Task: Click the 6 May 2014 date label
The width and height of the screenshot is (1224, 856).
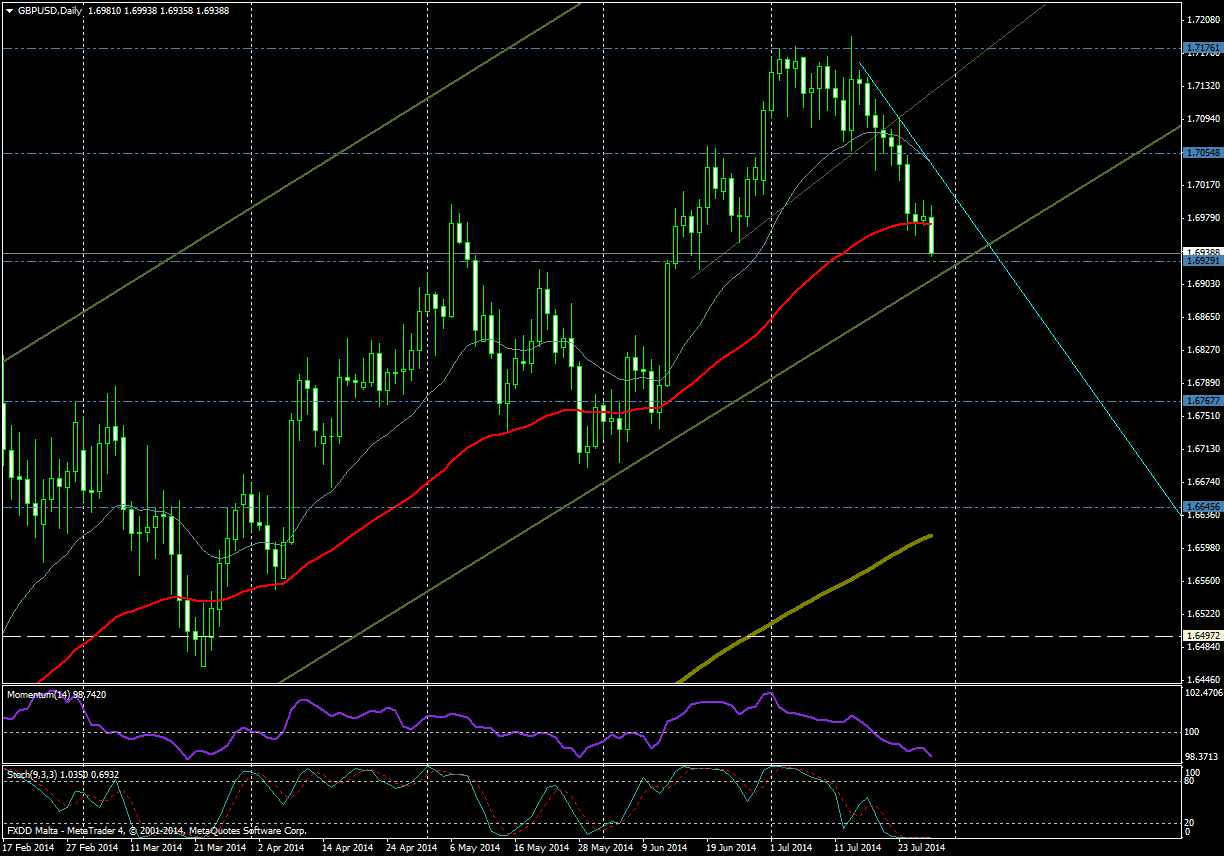Action: click(473, 847)
